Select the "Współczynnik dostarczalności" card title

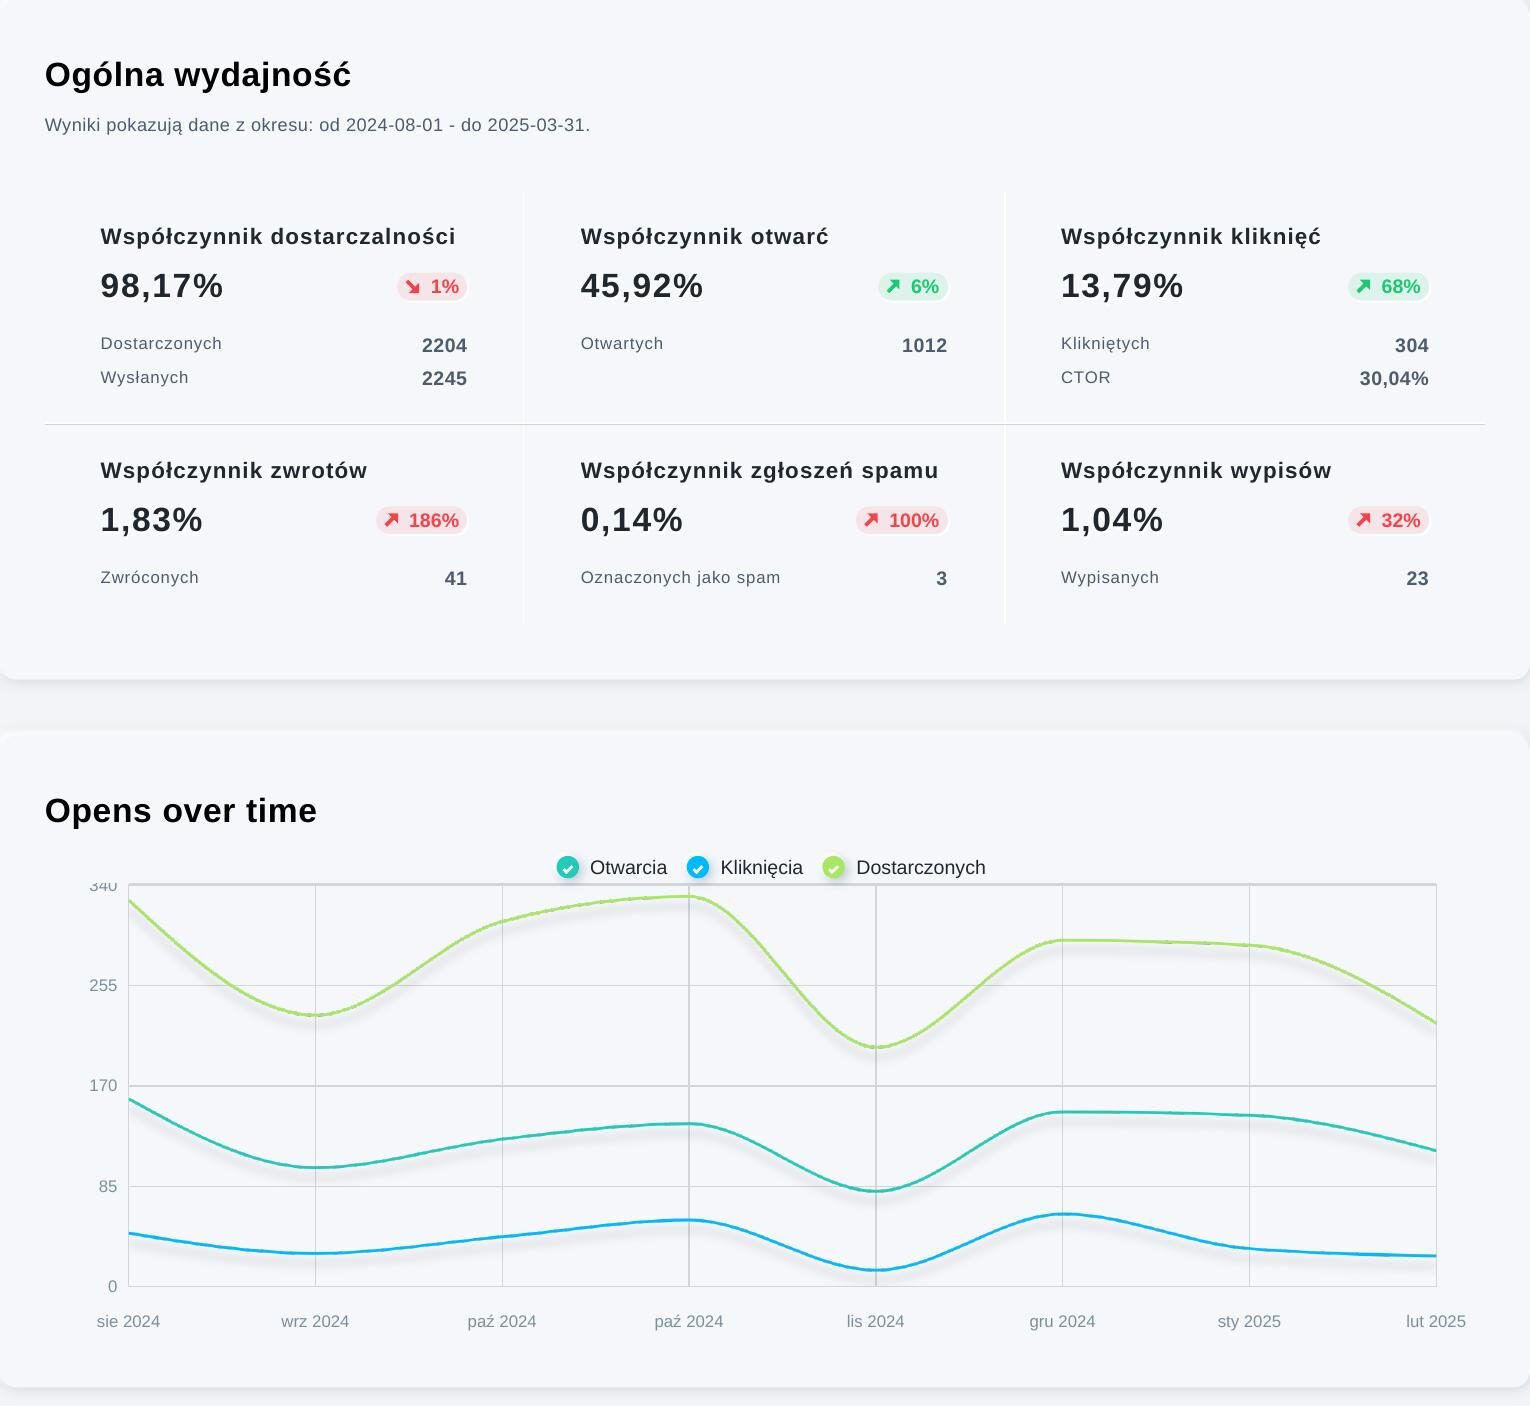[x=278, y=237]
